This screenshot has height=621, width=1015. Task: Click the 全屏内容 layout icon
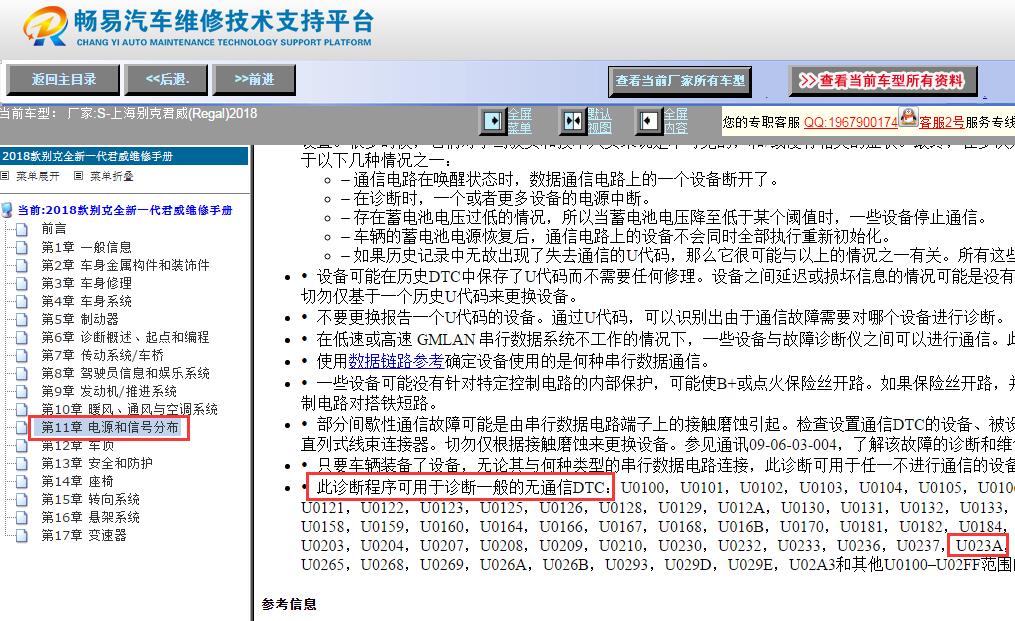point(649,121)
